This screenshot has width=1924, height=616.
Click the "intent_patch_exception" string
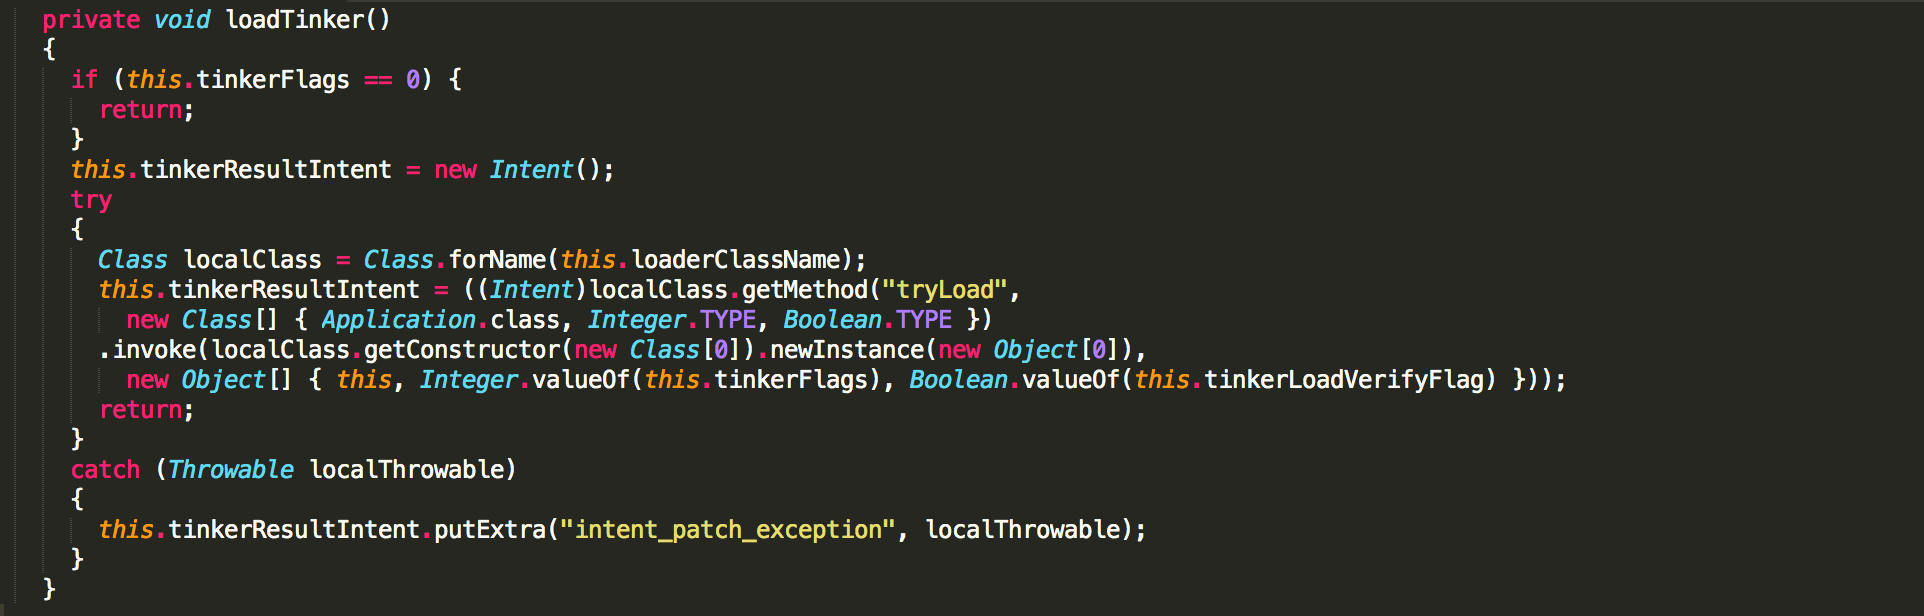click(x=728, y=530)
